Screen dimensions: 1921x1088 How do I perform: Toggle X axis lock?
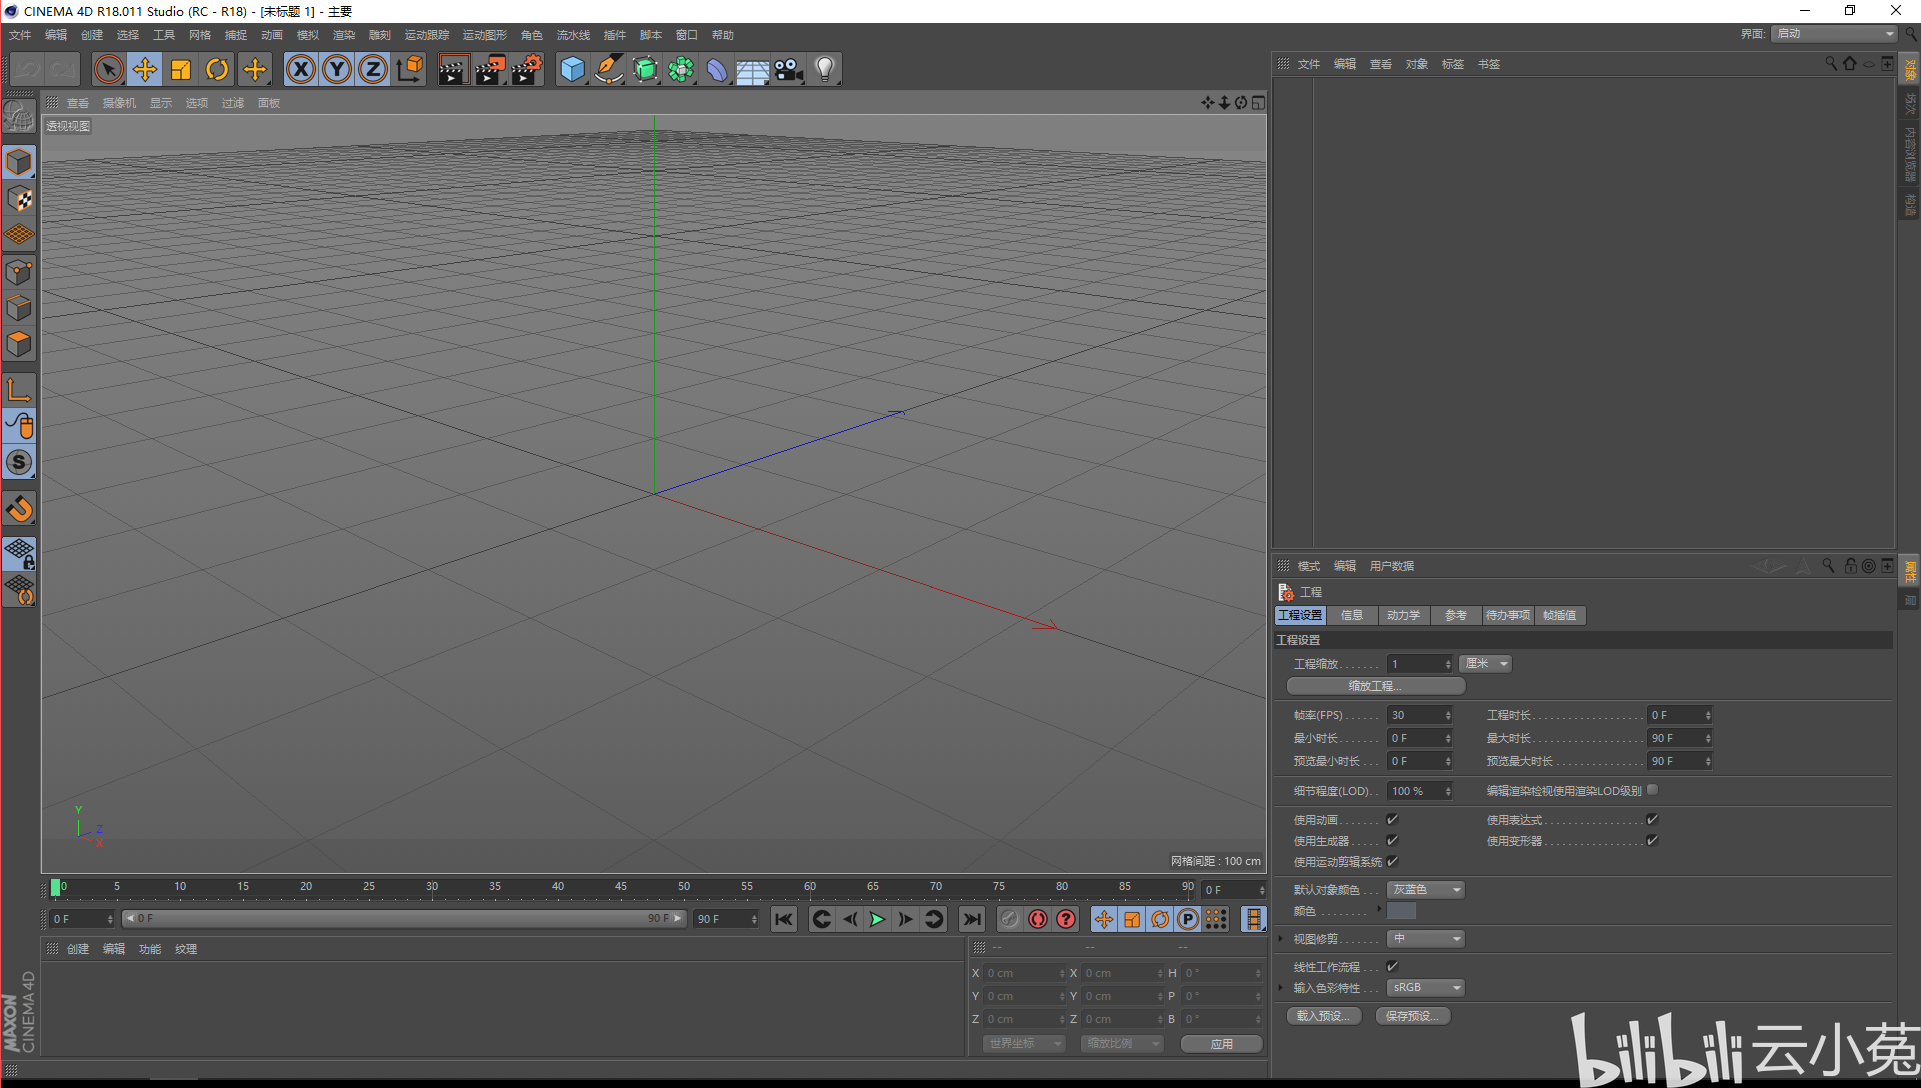pos(300,69)
